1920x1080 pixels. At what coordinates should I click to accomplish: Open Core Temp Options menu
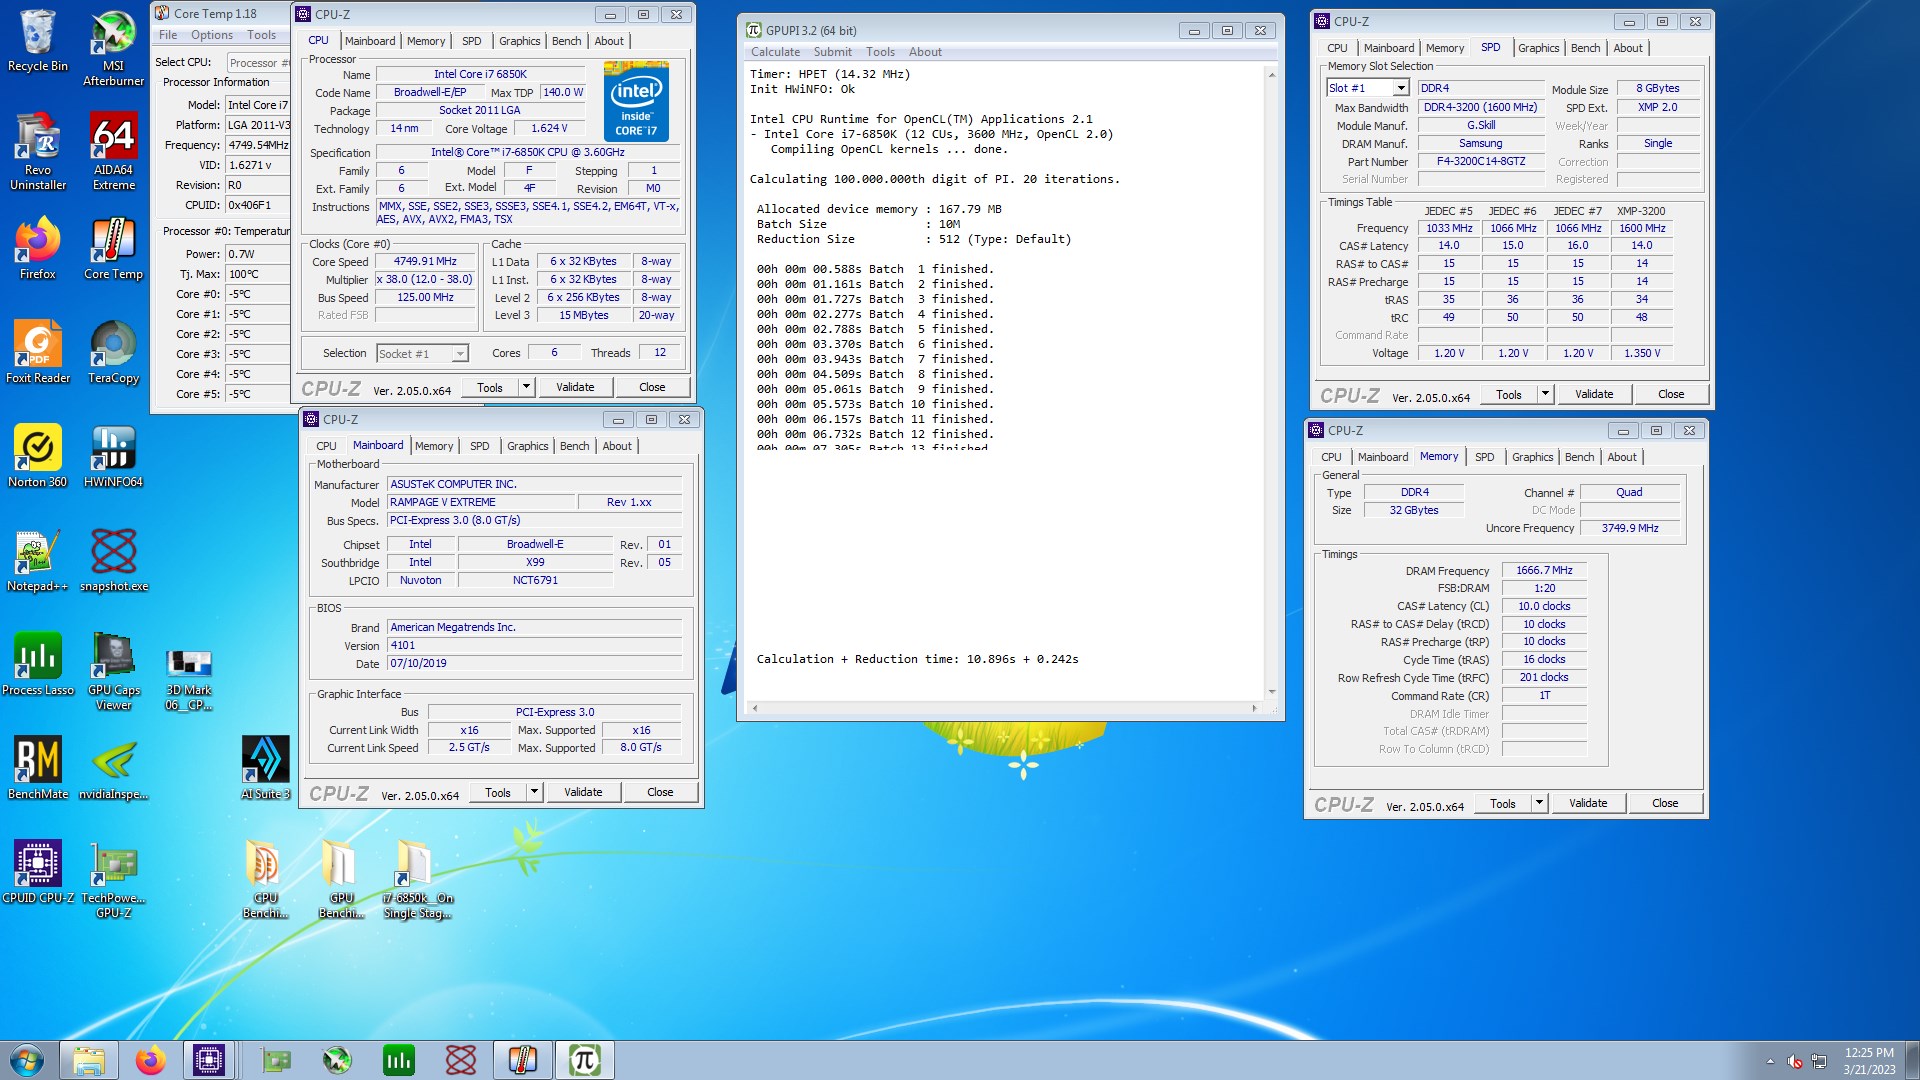(212, 35)
